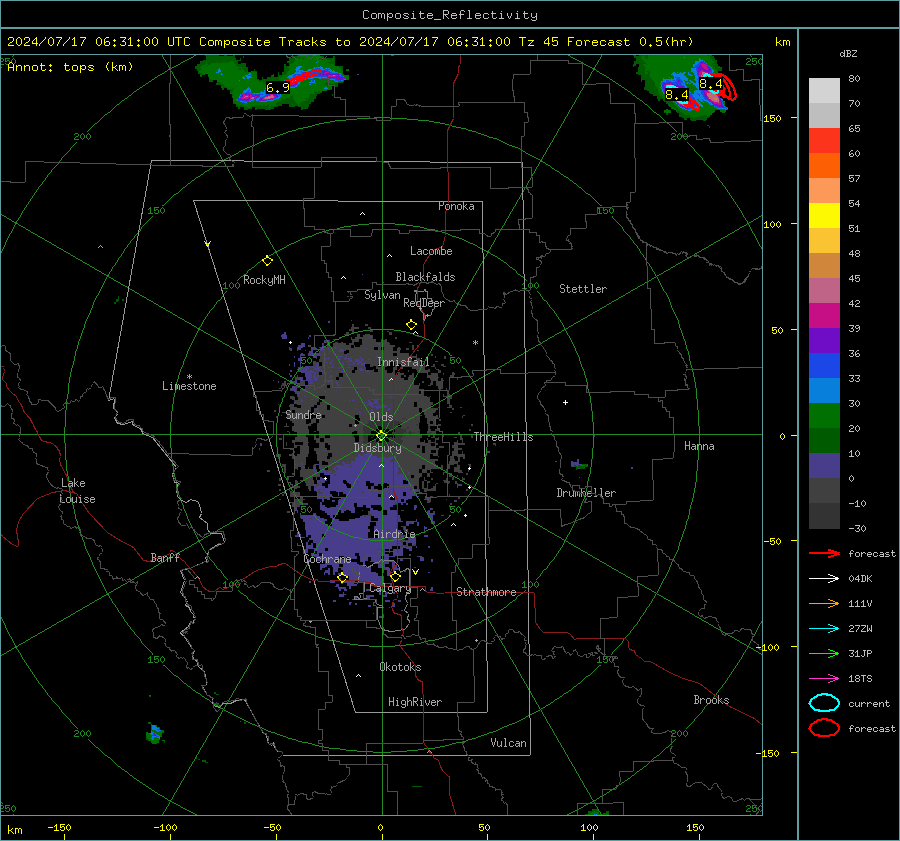Click the magenta 42-39 dBZ color swatch

pos(824,316)
